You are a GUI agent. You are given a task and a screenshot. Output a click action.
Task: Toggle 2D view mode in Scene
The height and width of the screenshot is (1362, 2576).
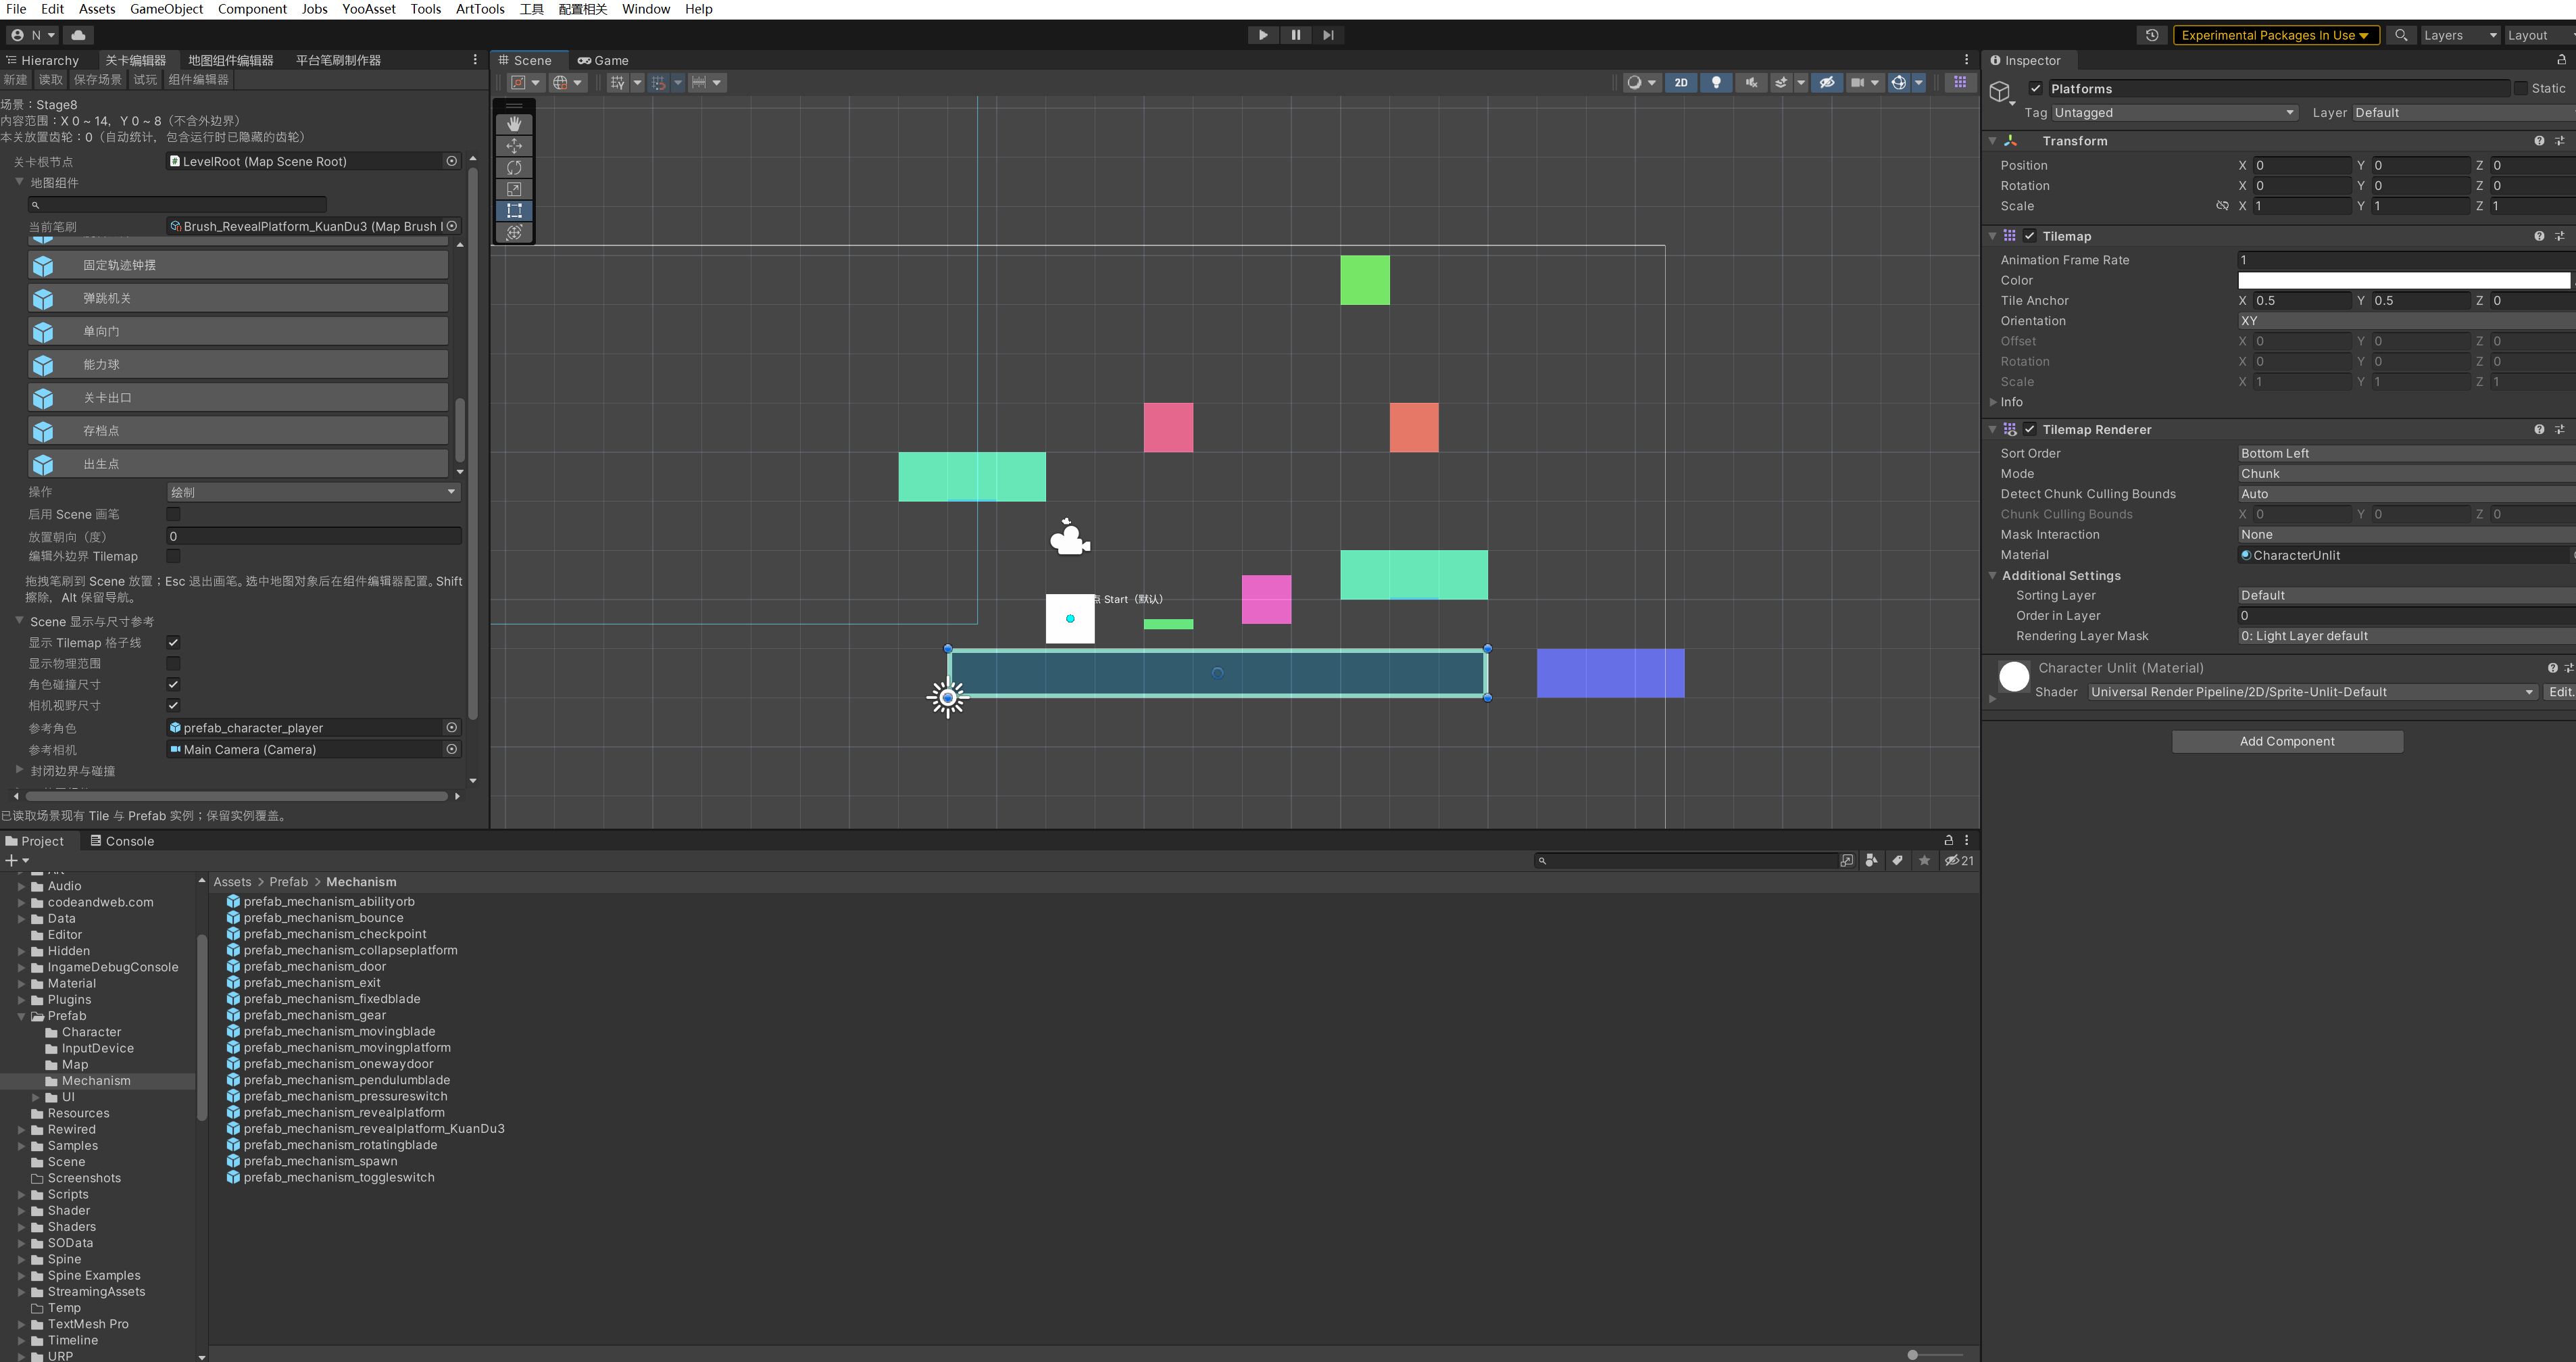click(1681, 83)
